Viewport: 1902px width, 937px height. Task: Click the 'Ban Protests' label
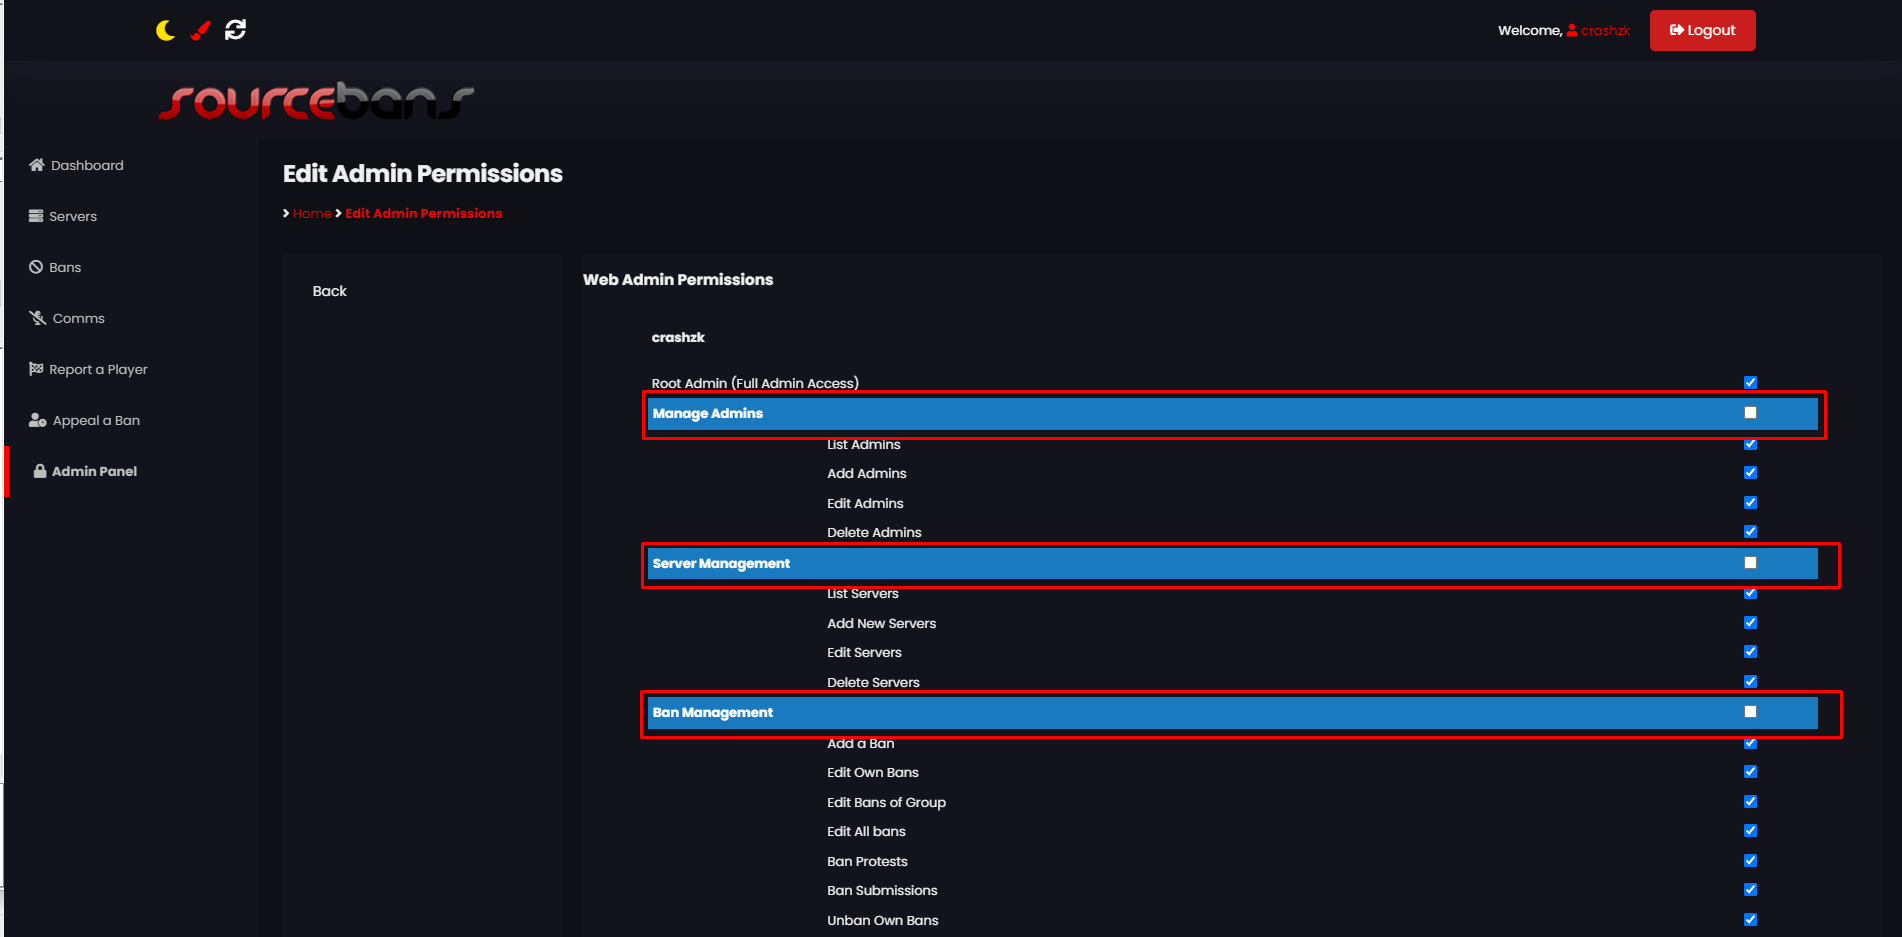(x=867, y=861)
